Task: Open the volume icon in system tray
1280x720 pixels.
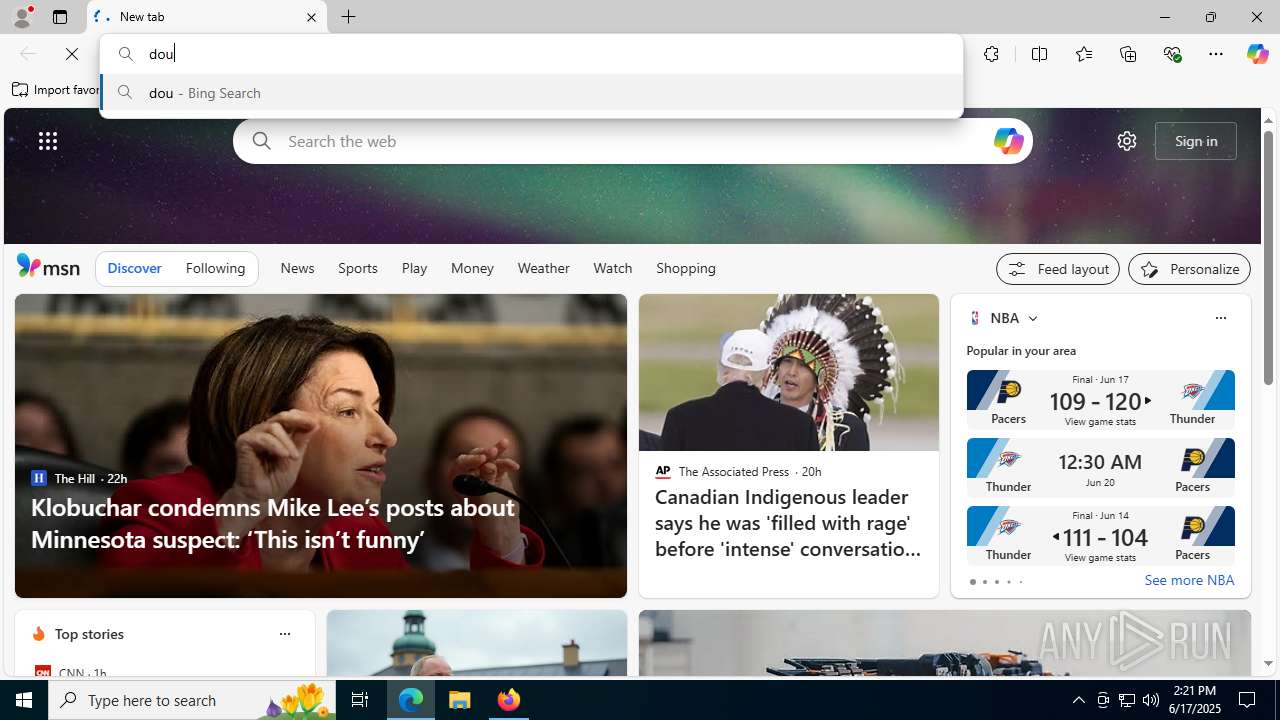Action: (1151, 700)
